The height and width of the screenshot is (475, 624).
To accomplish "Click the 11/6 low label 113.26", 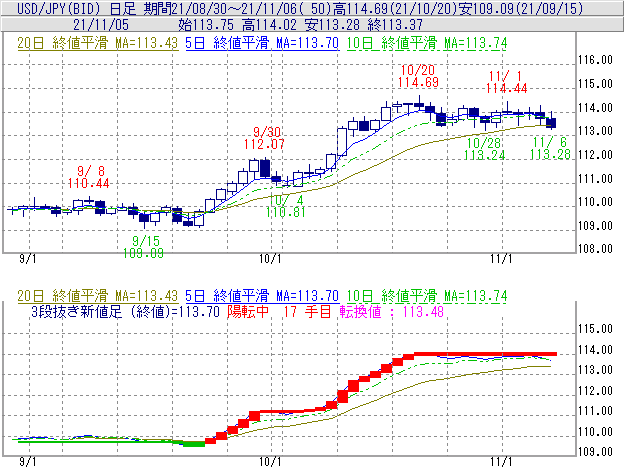I will point(549,155).
